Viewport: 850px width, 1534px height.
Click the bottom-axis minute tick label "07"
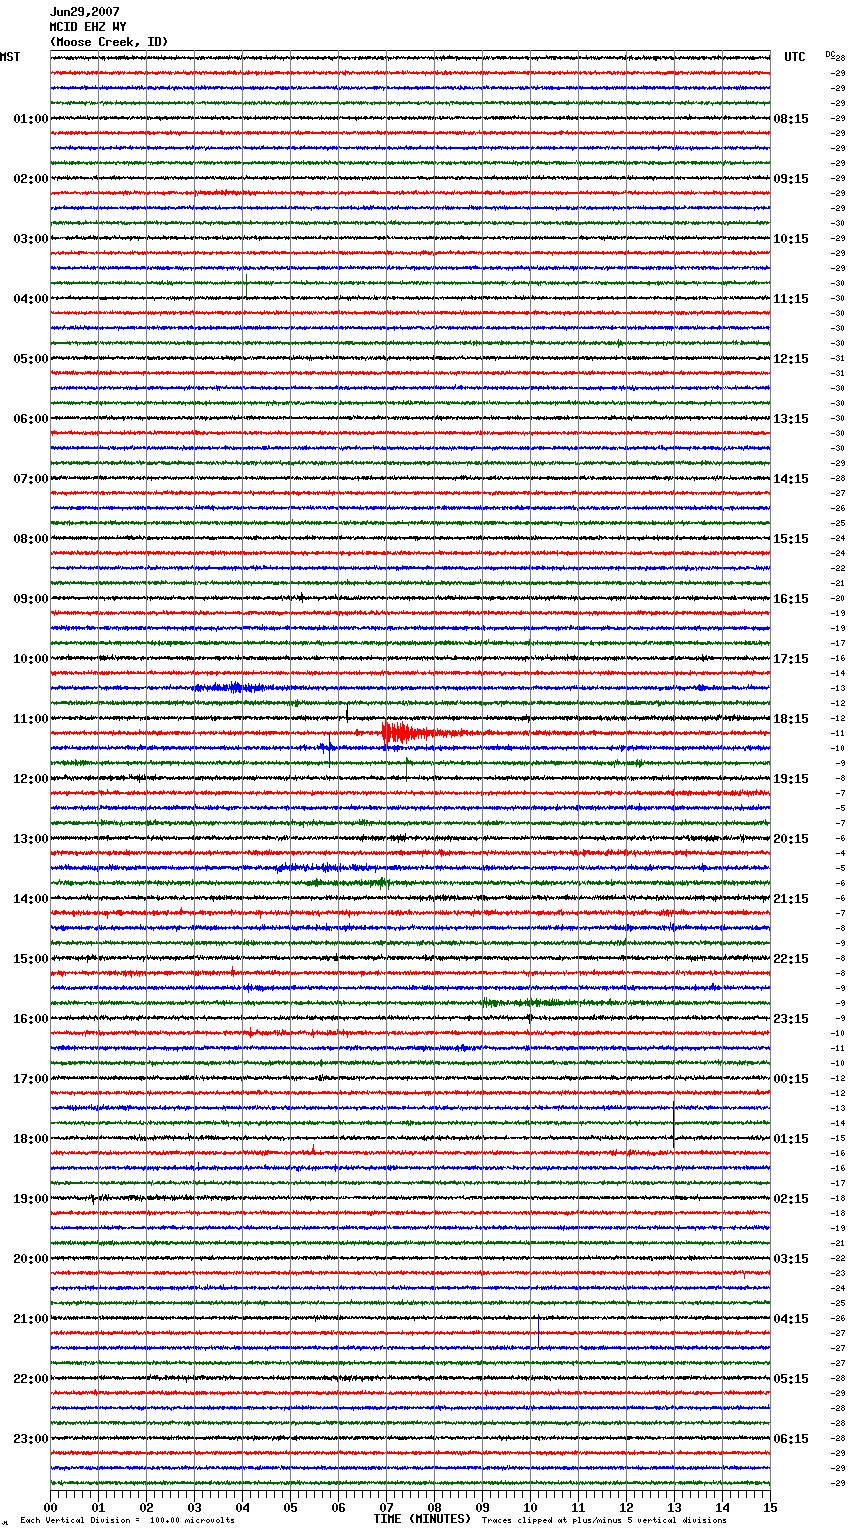point(386,1507)
